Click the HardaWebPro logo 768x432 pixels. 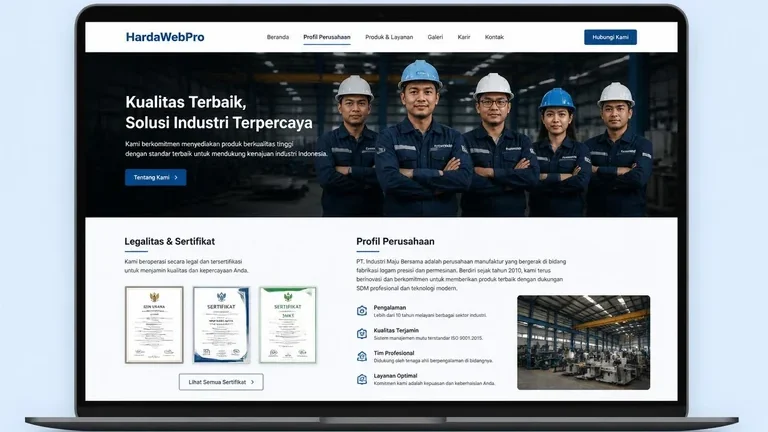coord(165,37)
